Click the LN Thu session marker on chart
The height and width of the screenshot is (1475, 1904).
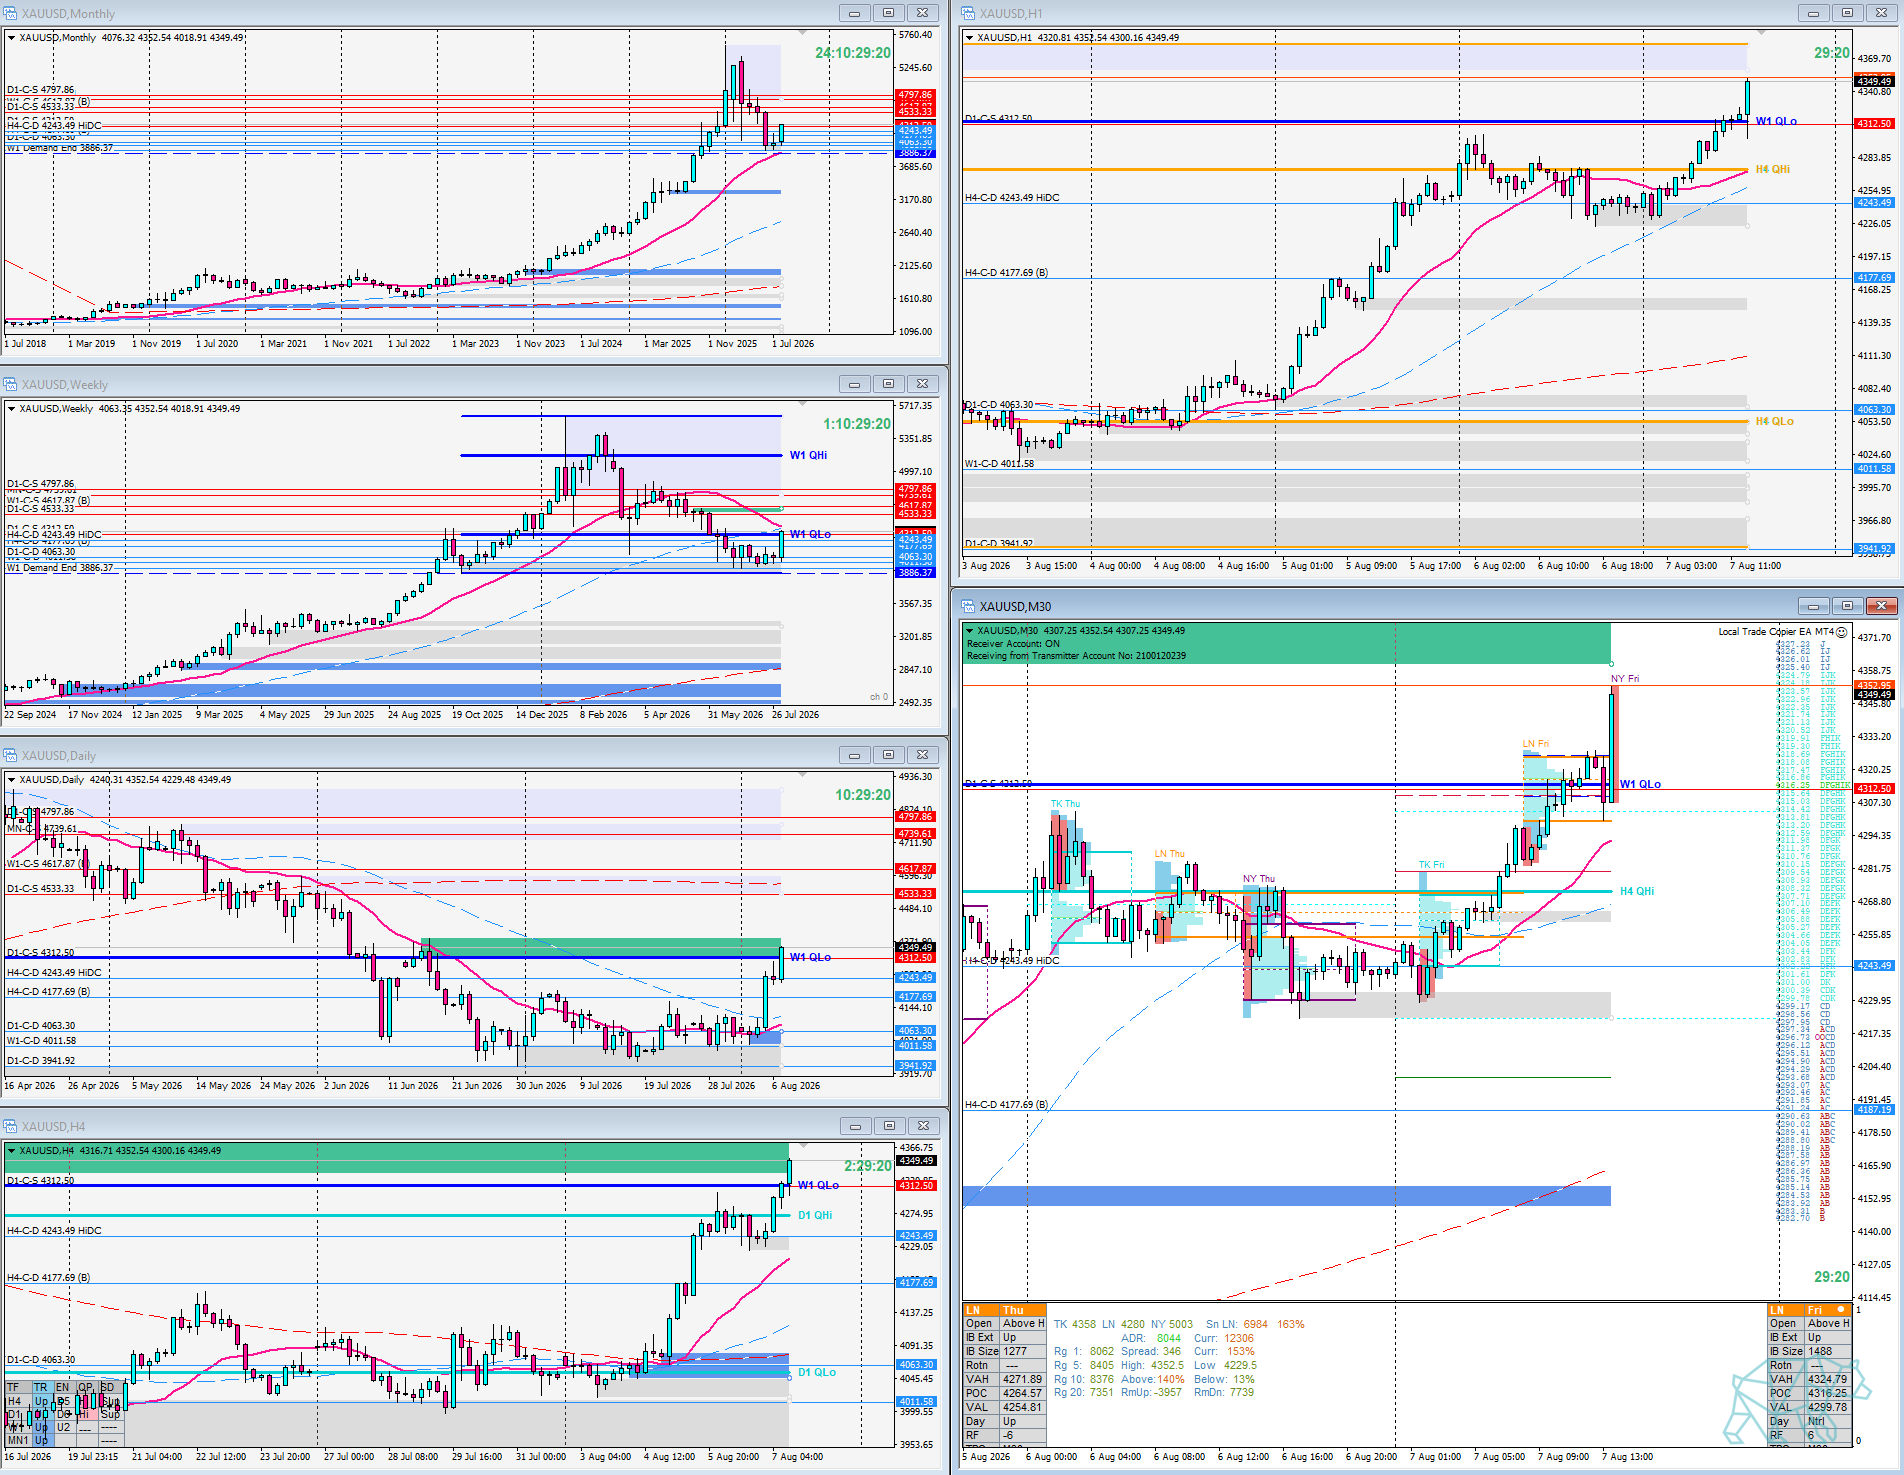[1169, 854]
